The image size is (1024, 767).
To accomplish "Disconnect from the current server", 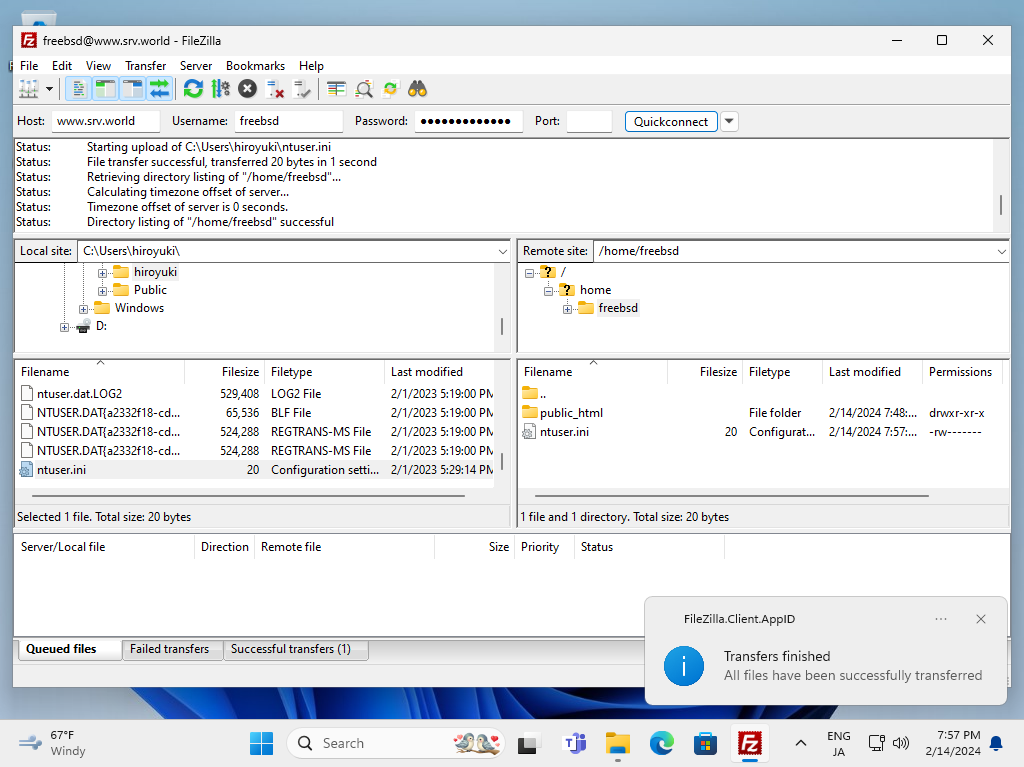I will click(x=275, y=89).
